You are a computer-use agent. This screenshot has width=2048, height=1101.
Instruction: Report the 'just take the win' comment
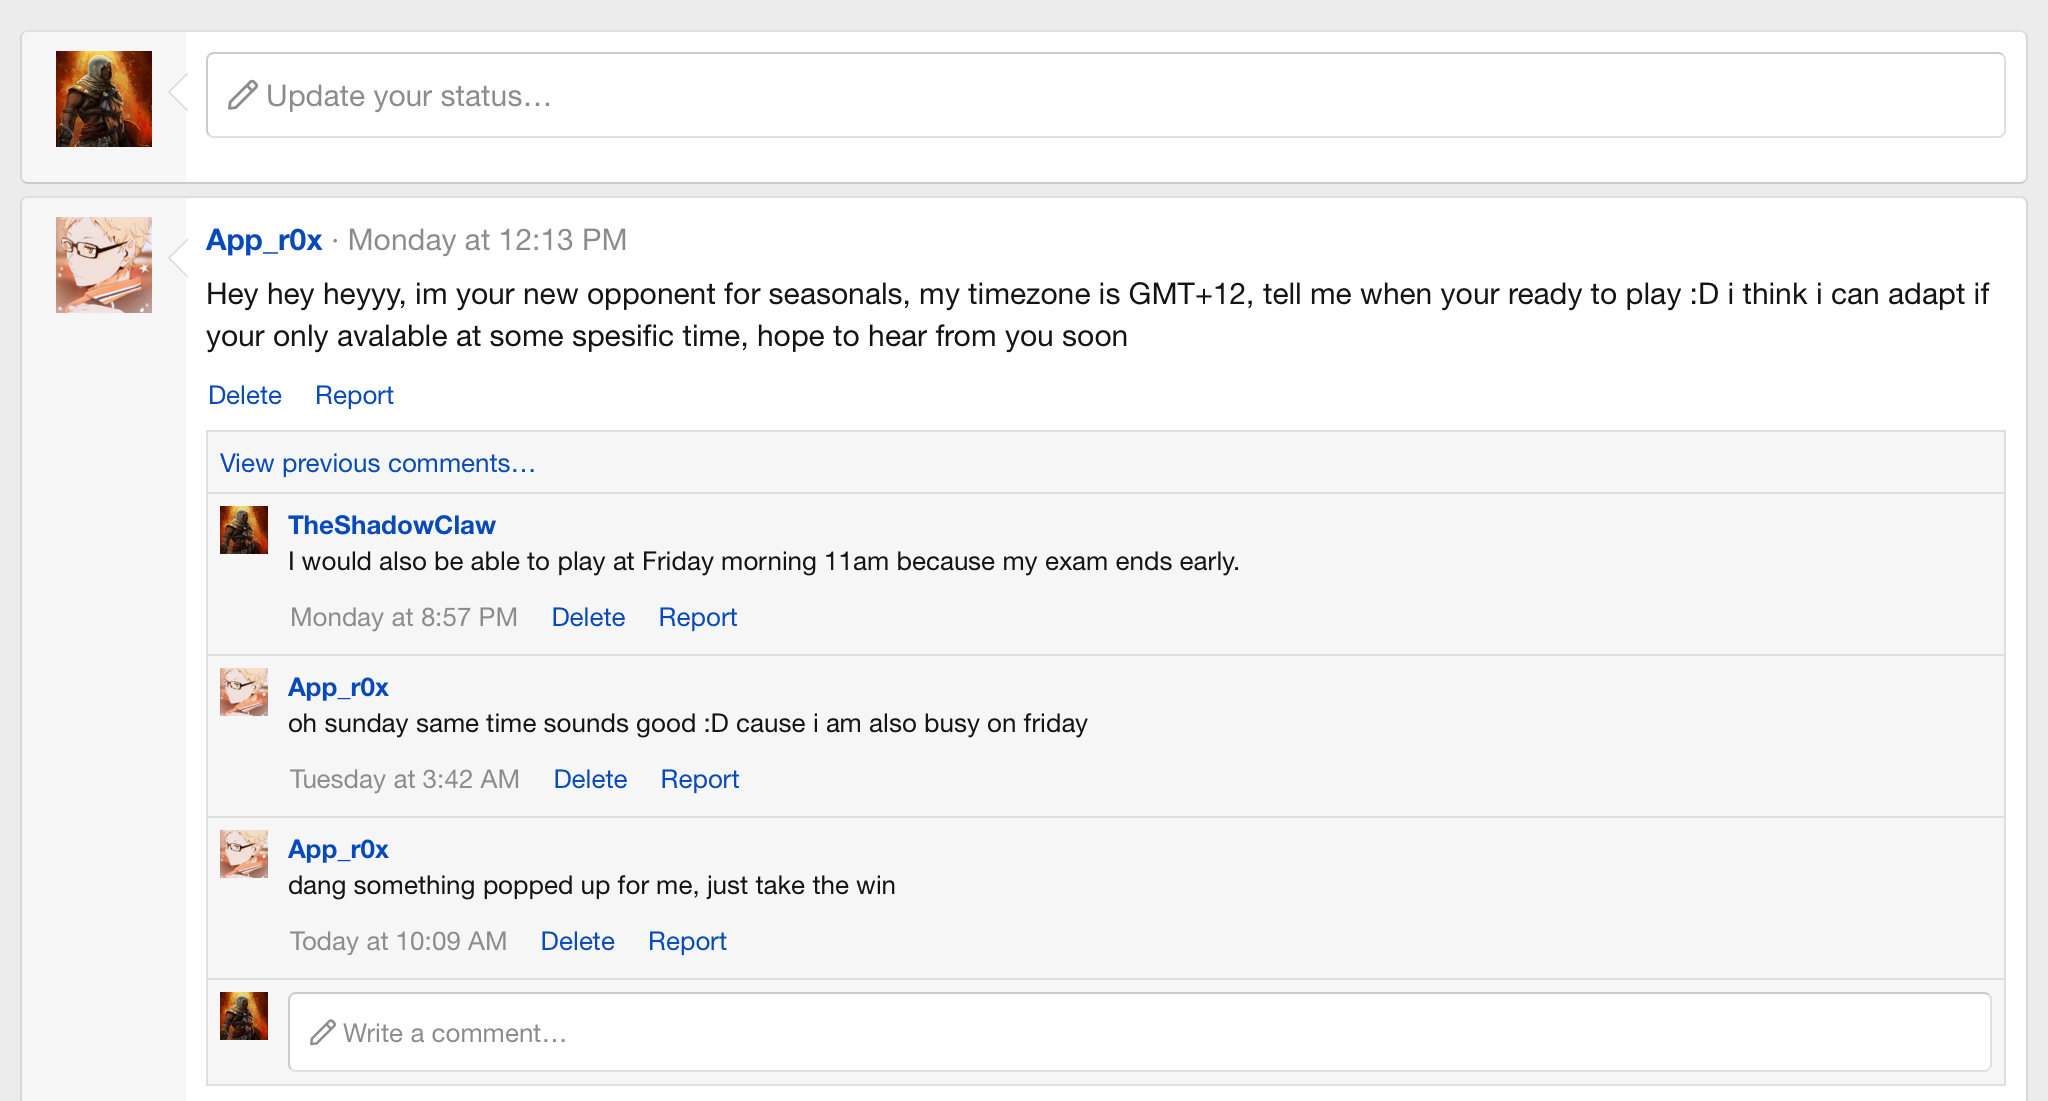click(687, 941)
